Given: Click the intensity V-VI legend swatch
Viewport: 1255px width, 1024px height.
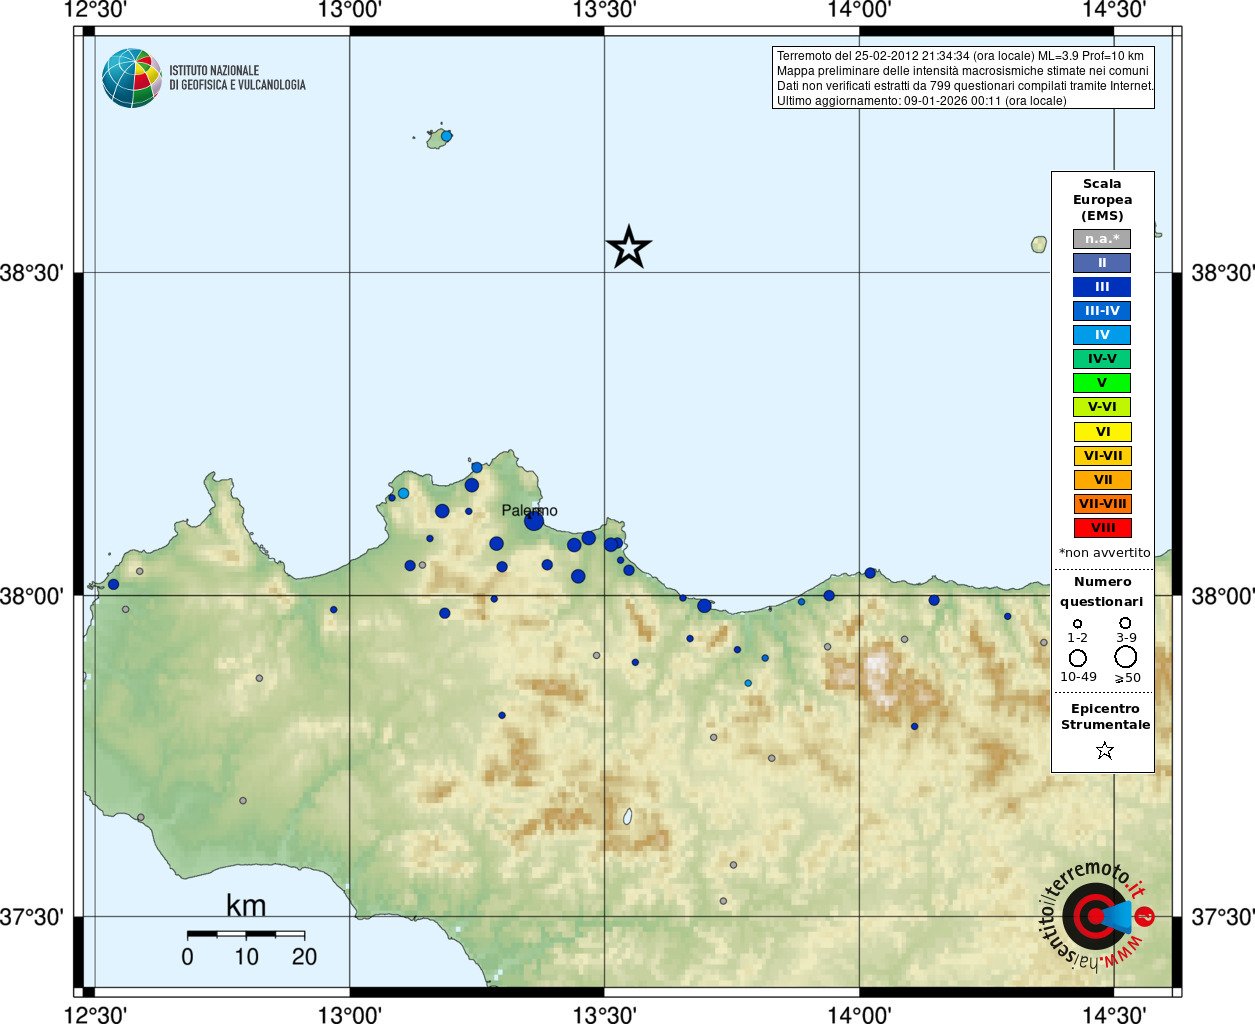Looking at the screenshot, I should pyautogui.click(x=1102, y=407).
